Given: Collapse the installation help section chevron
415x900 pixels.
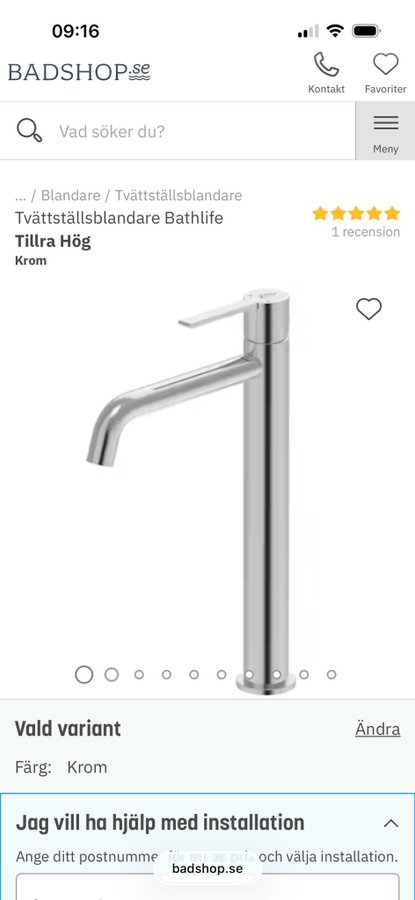Looking at the screenshot, I should click(391, 823).
